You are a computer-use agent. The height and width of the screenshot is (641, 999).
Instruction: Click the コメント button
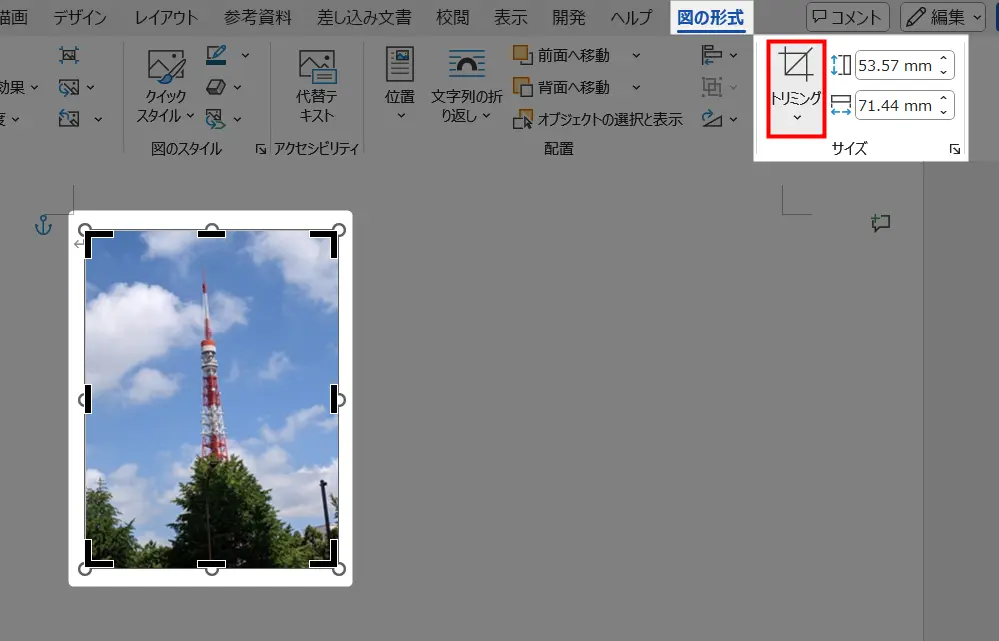pyautogui.click(x=847, y=17)
